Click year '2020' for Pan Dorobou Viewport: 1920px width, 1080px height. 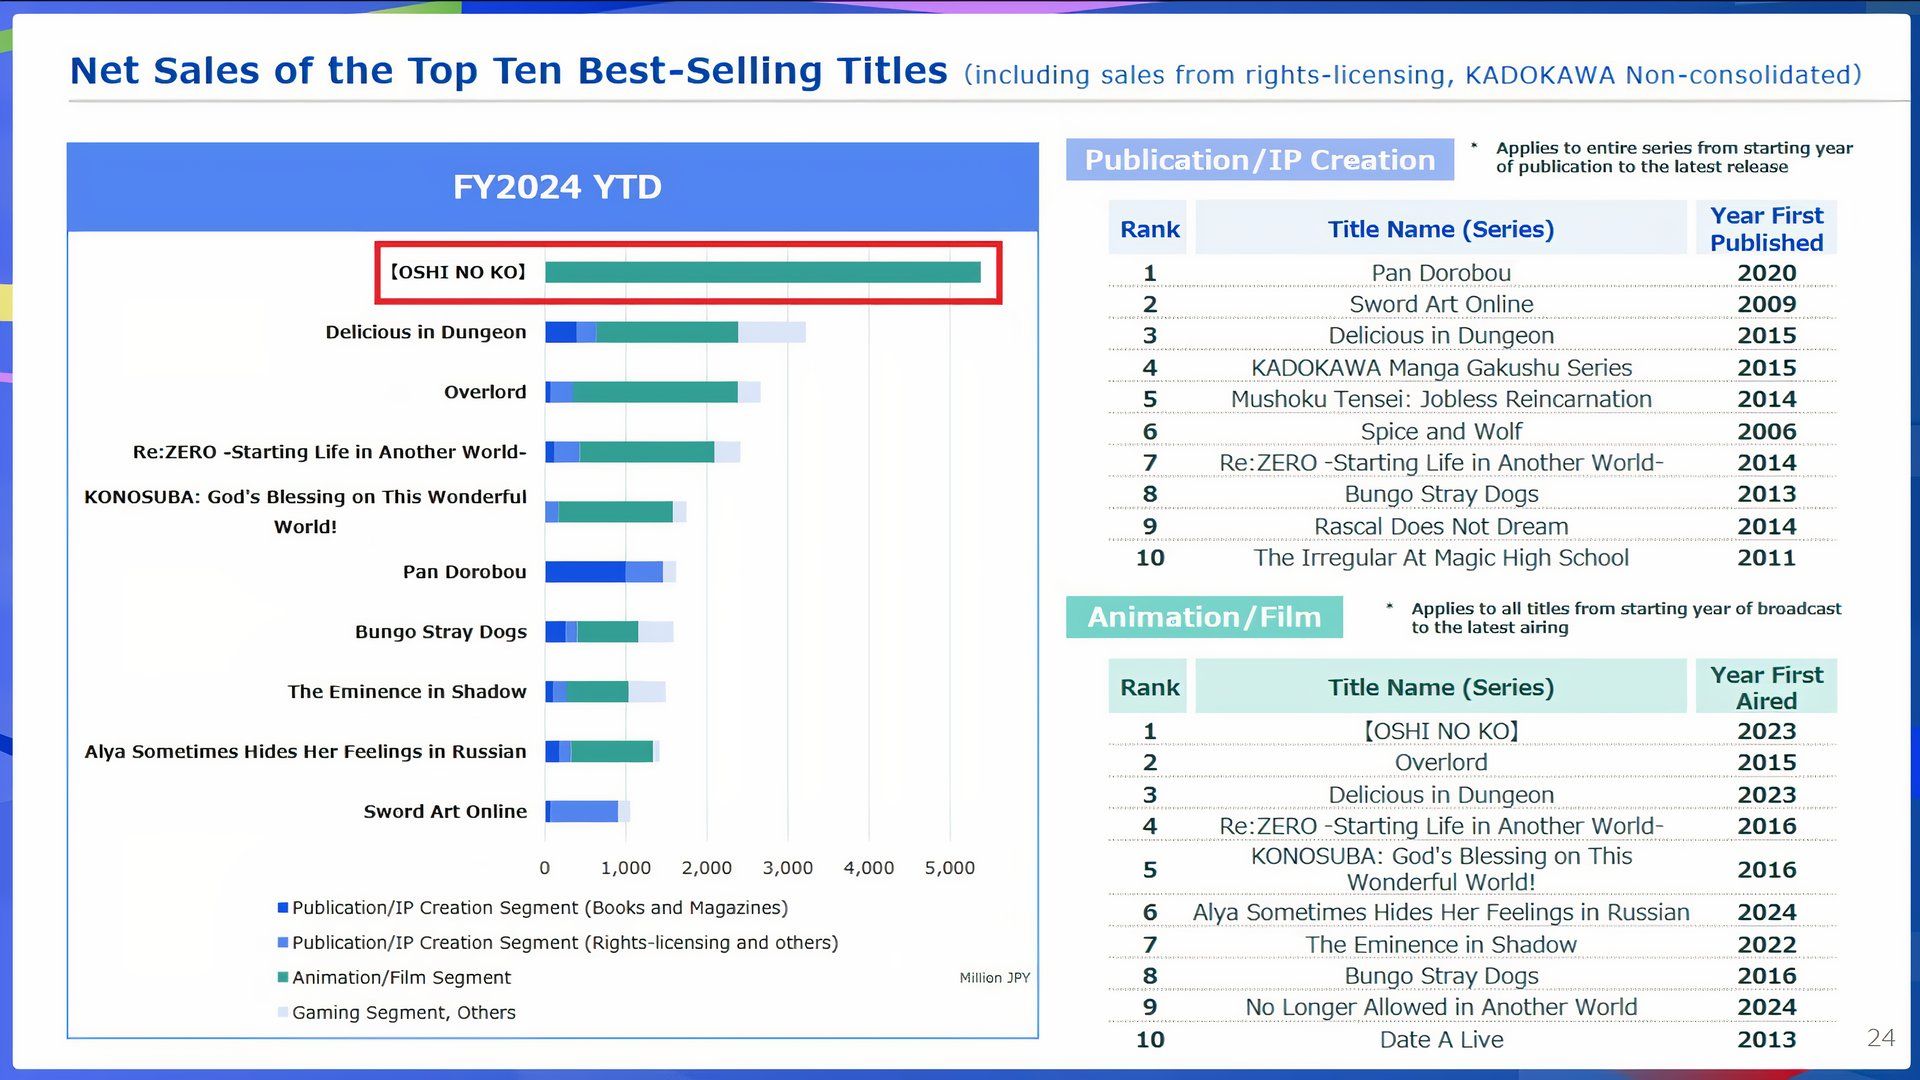tap(1766, 273)
